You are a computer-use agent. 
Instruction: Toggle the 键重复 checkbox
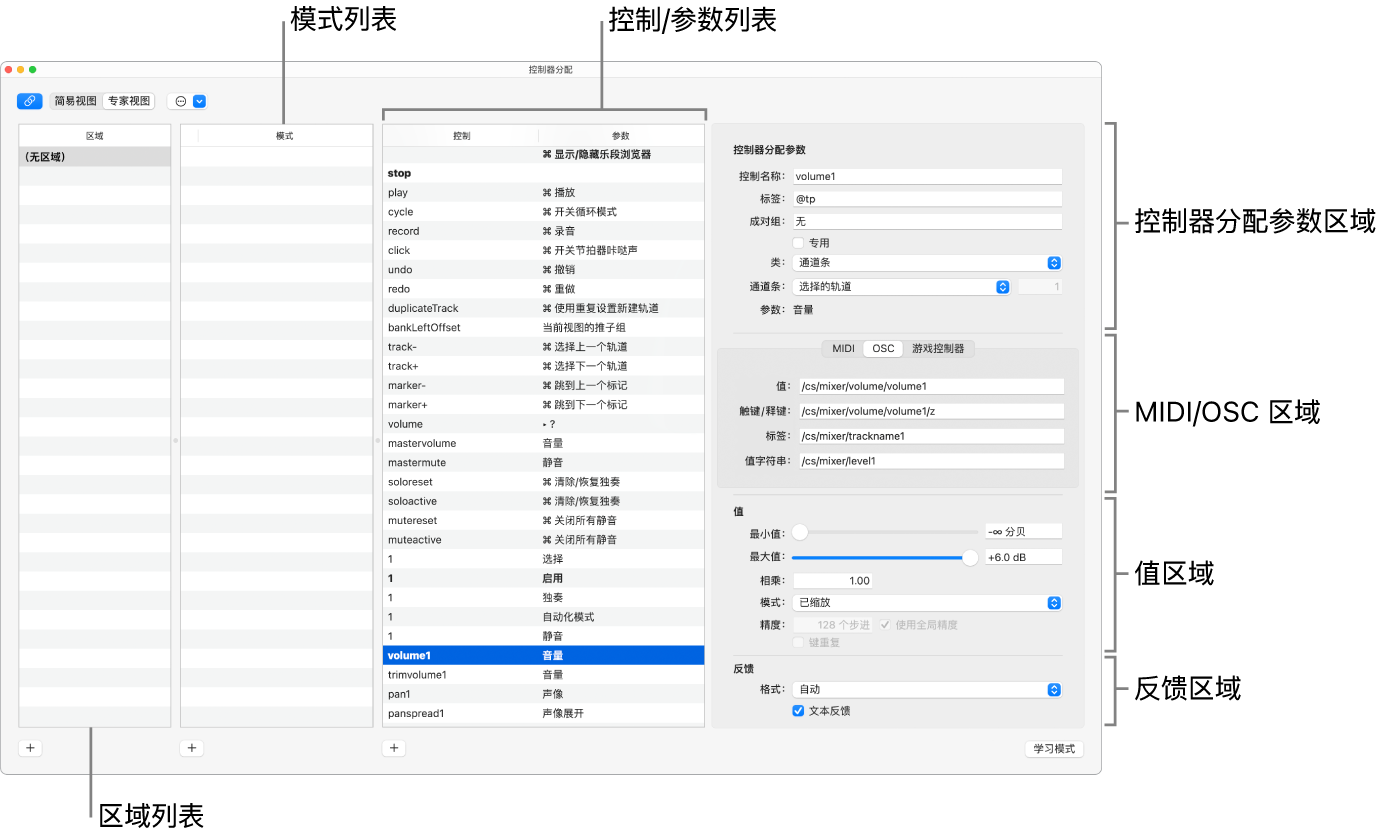pyautogui.click(x=798, y=642)
